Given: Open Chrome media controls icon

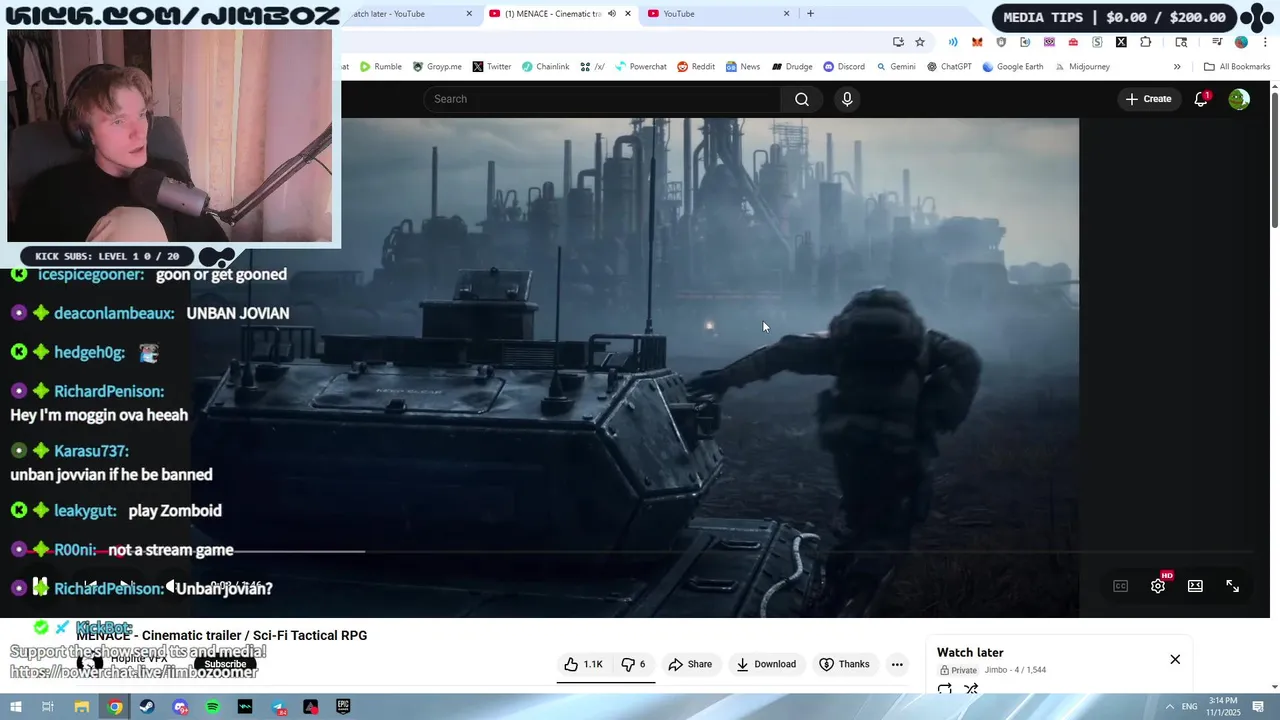Looking at the screenshot, I should (x=1217, y=42).
